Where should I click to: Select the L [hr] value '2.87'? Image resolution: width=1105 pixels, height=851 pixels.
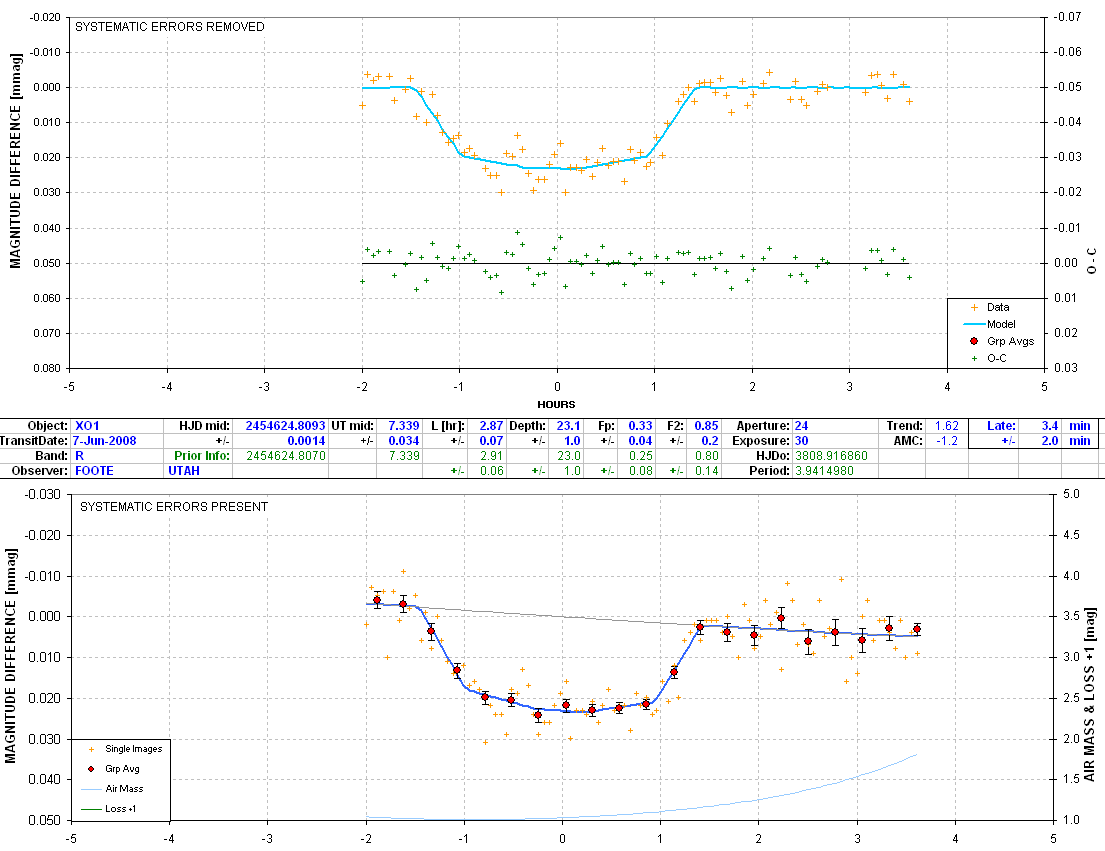(491, 426)
